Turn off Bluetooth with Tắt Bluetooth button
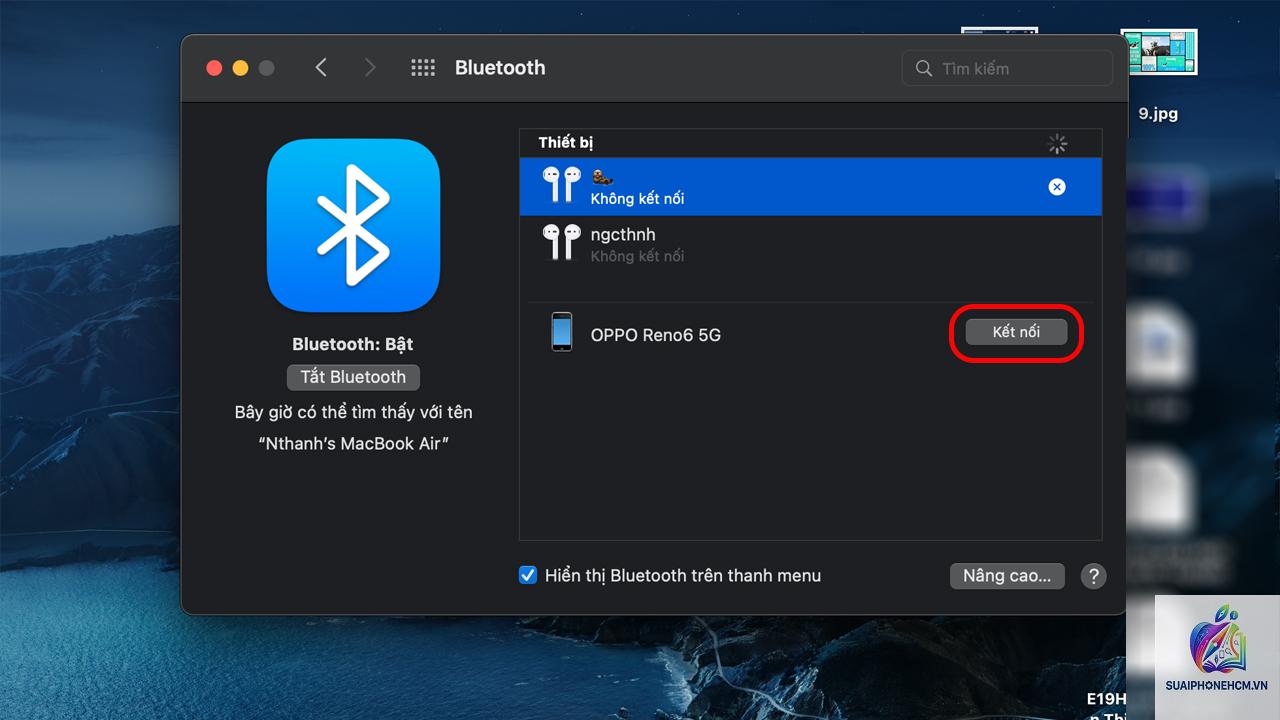 click(353, 377)
